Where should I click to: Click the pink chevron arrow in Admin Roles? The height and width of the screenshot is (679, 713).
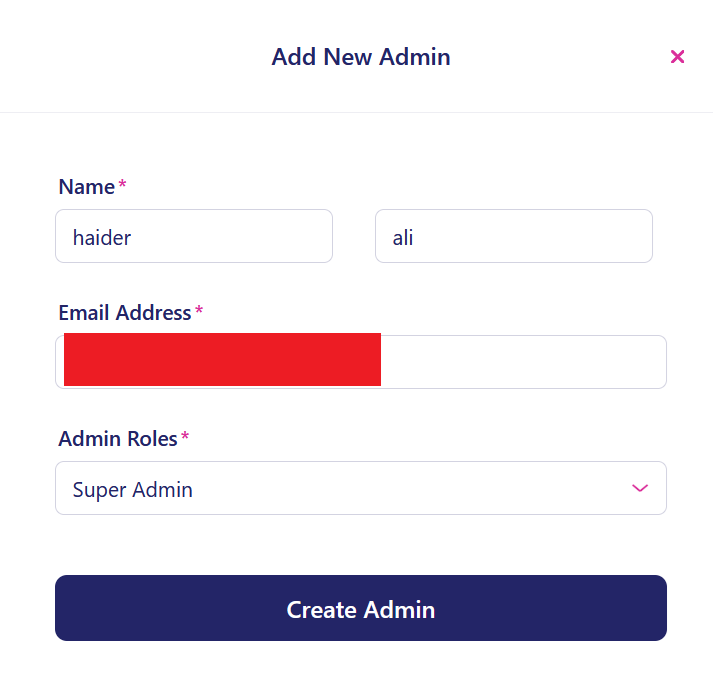pos(640,488)
